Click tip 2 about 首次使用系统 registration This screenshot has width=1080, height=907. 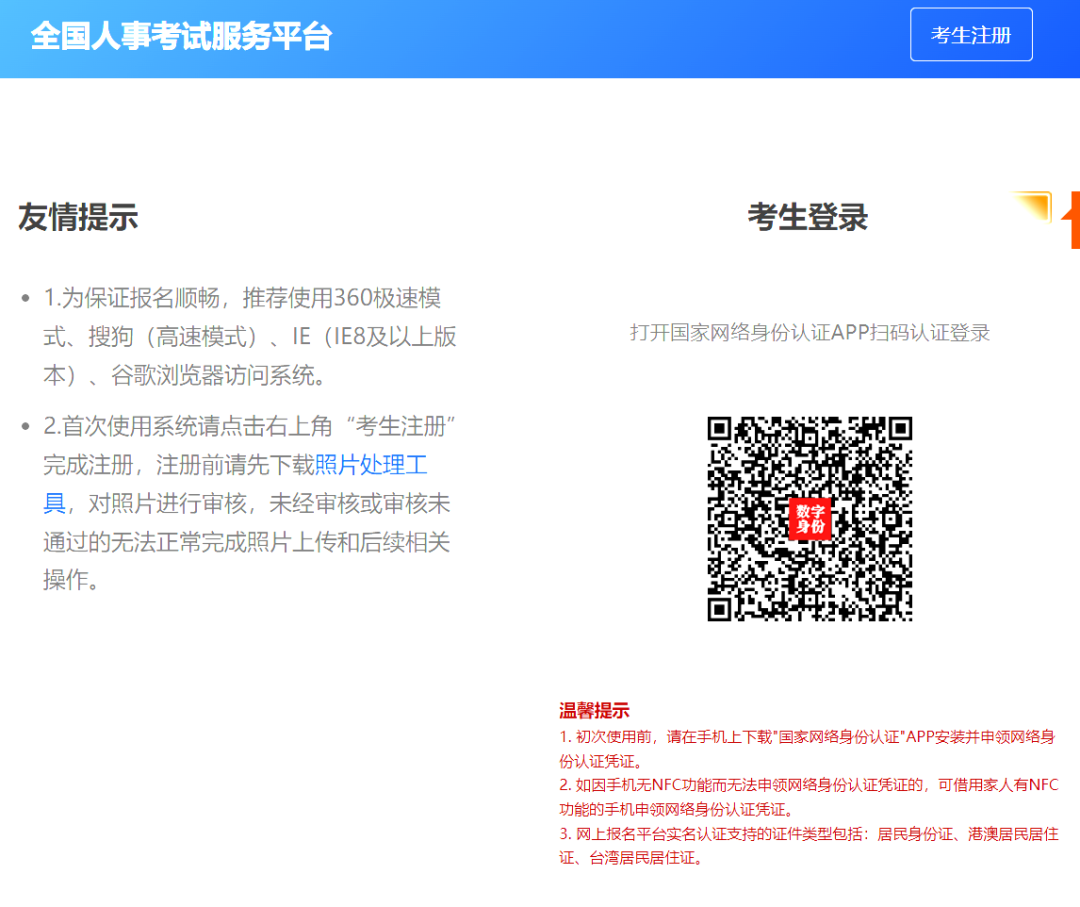[249, 503]
